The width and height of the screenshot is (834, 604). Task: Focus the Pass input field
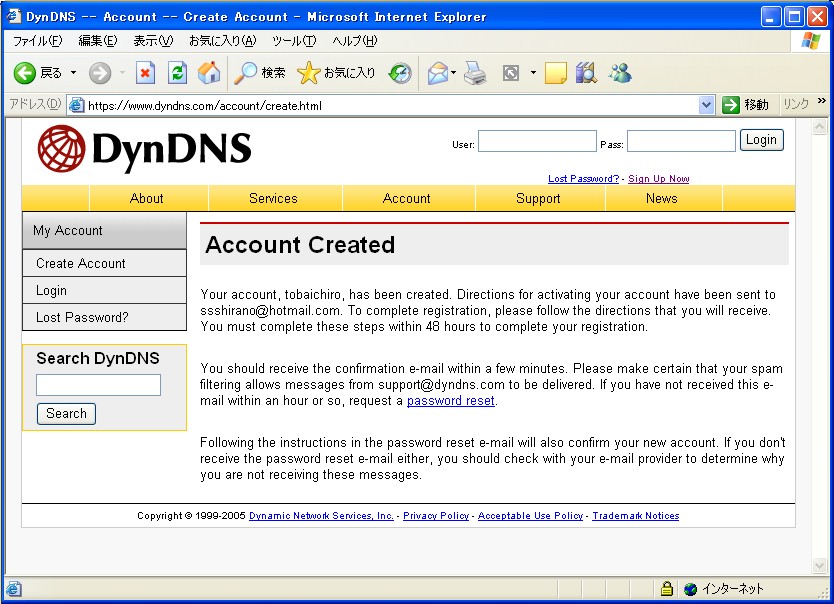tap(681, 141)
